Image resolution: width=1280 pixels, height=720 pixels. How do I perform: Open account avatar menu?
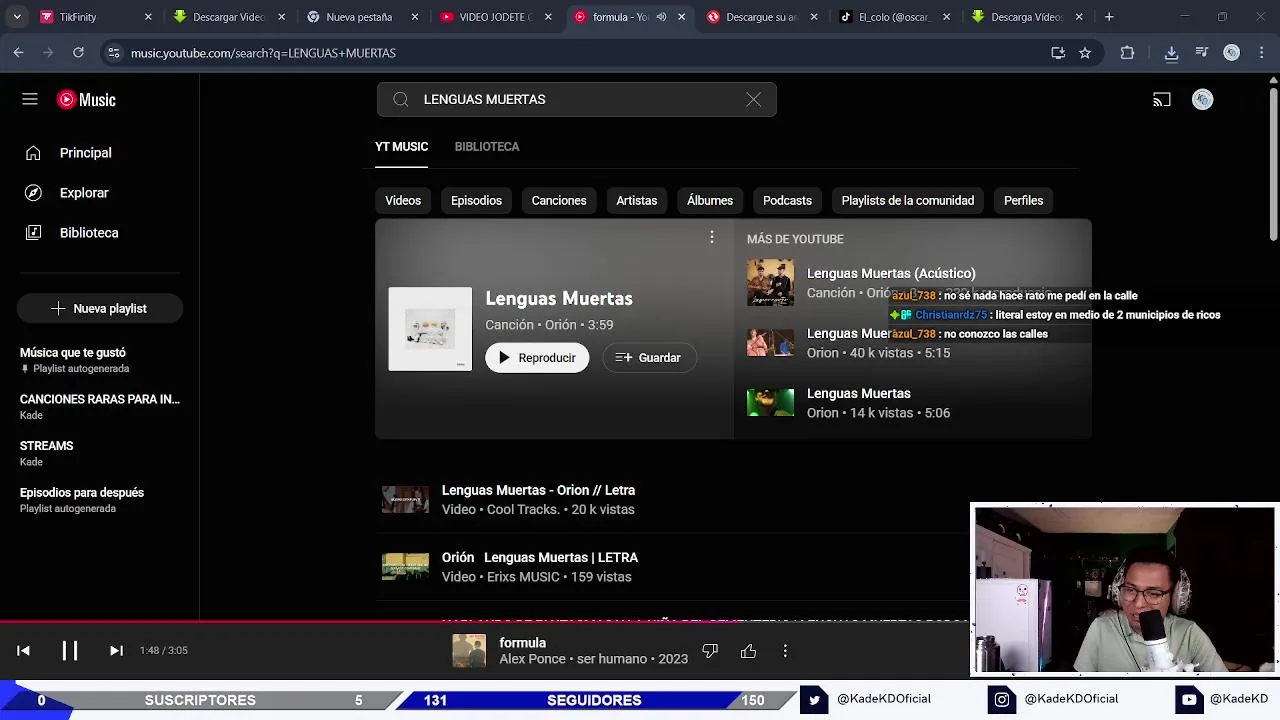(1203, 99)
